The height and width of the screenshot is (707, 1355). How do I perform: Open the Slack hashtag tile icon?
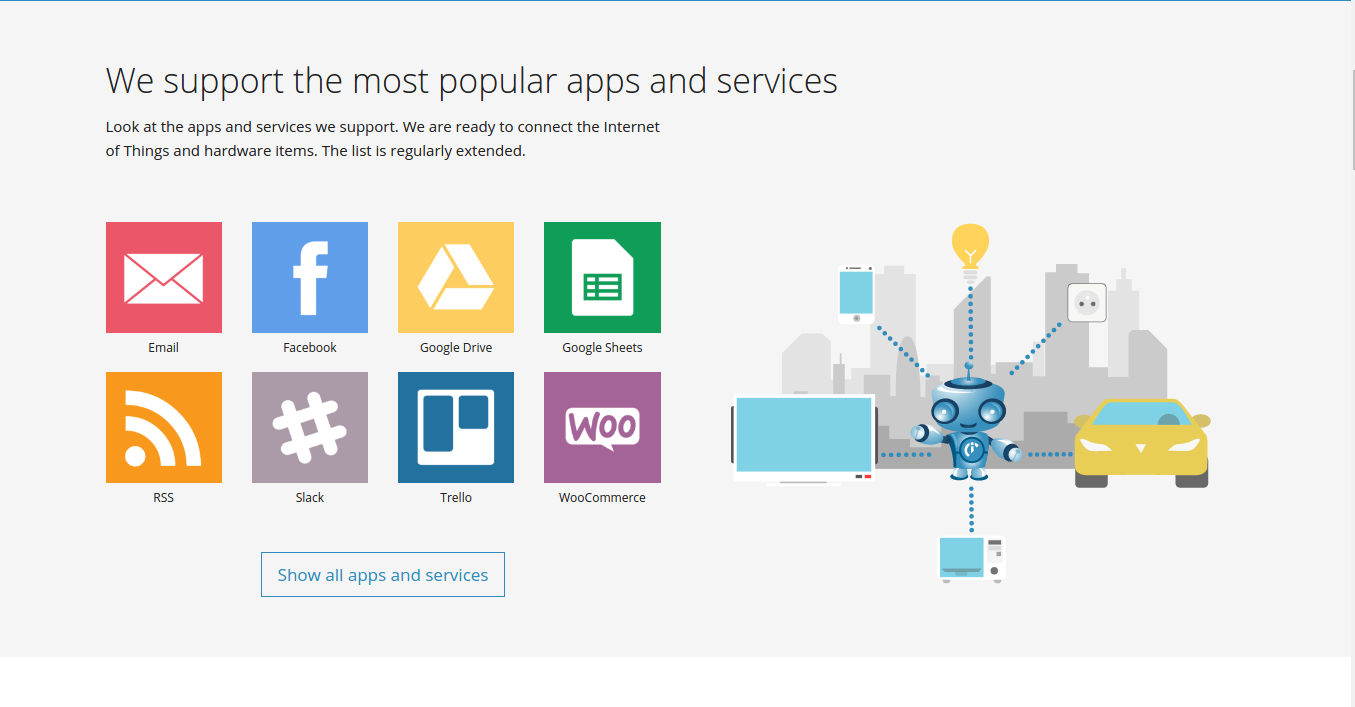310,427
